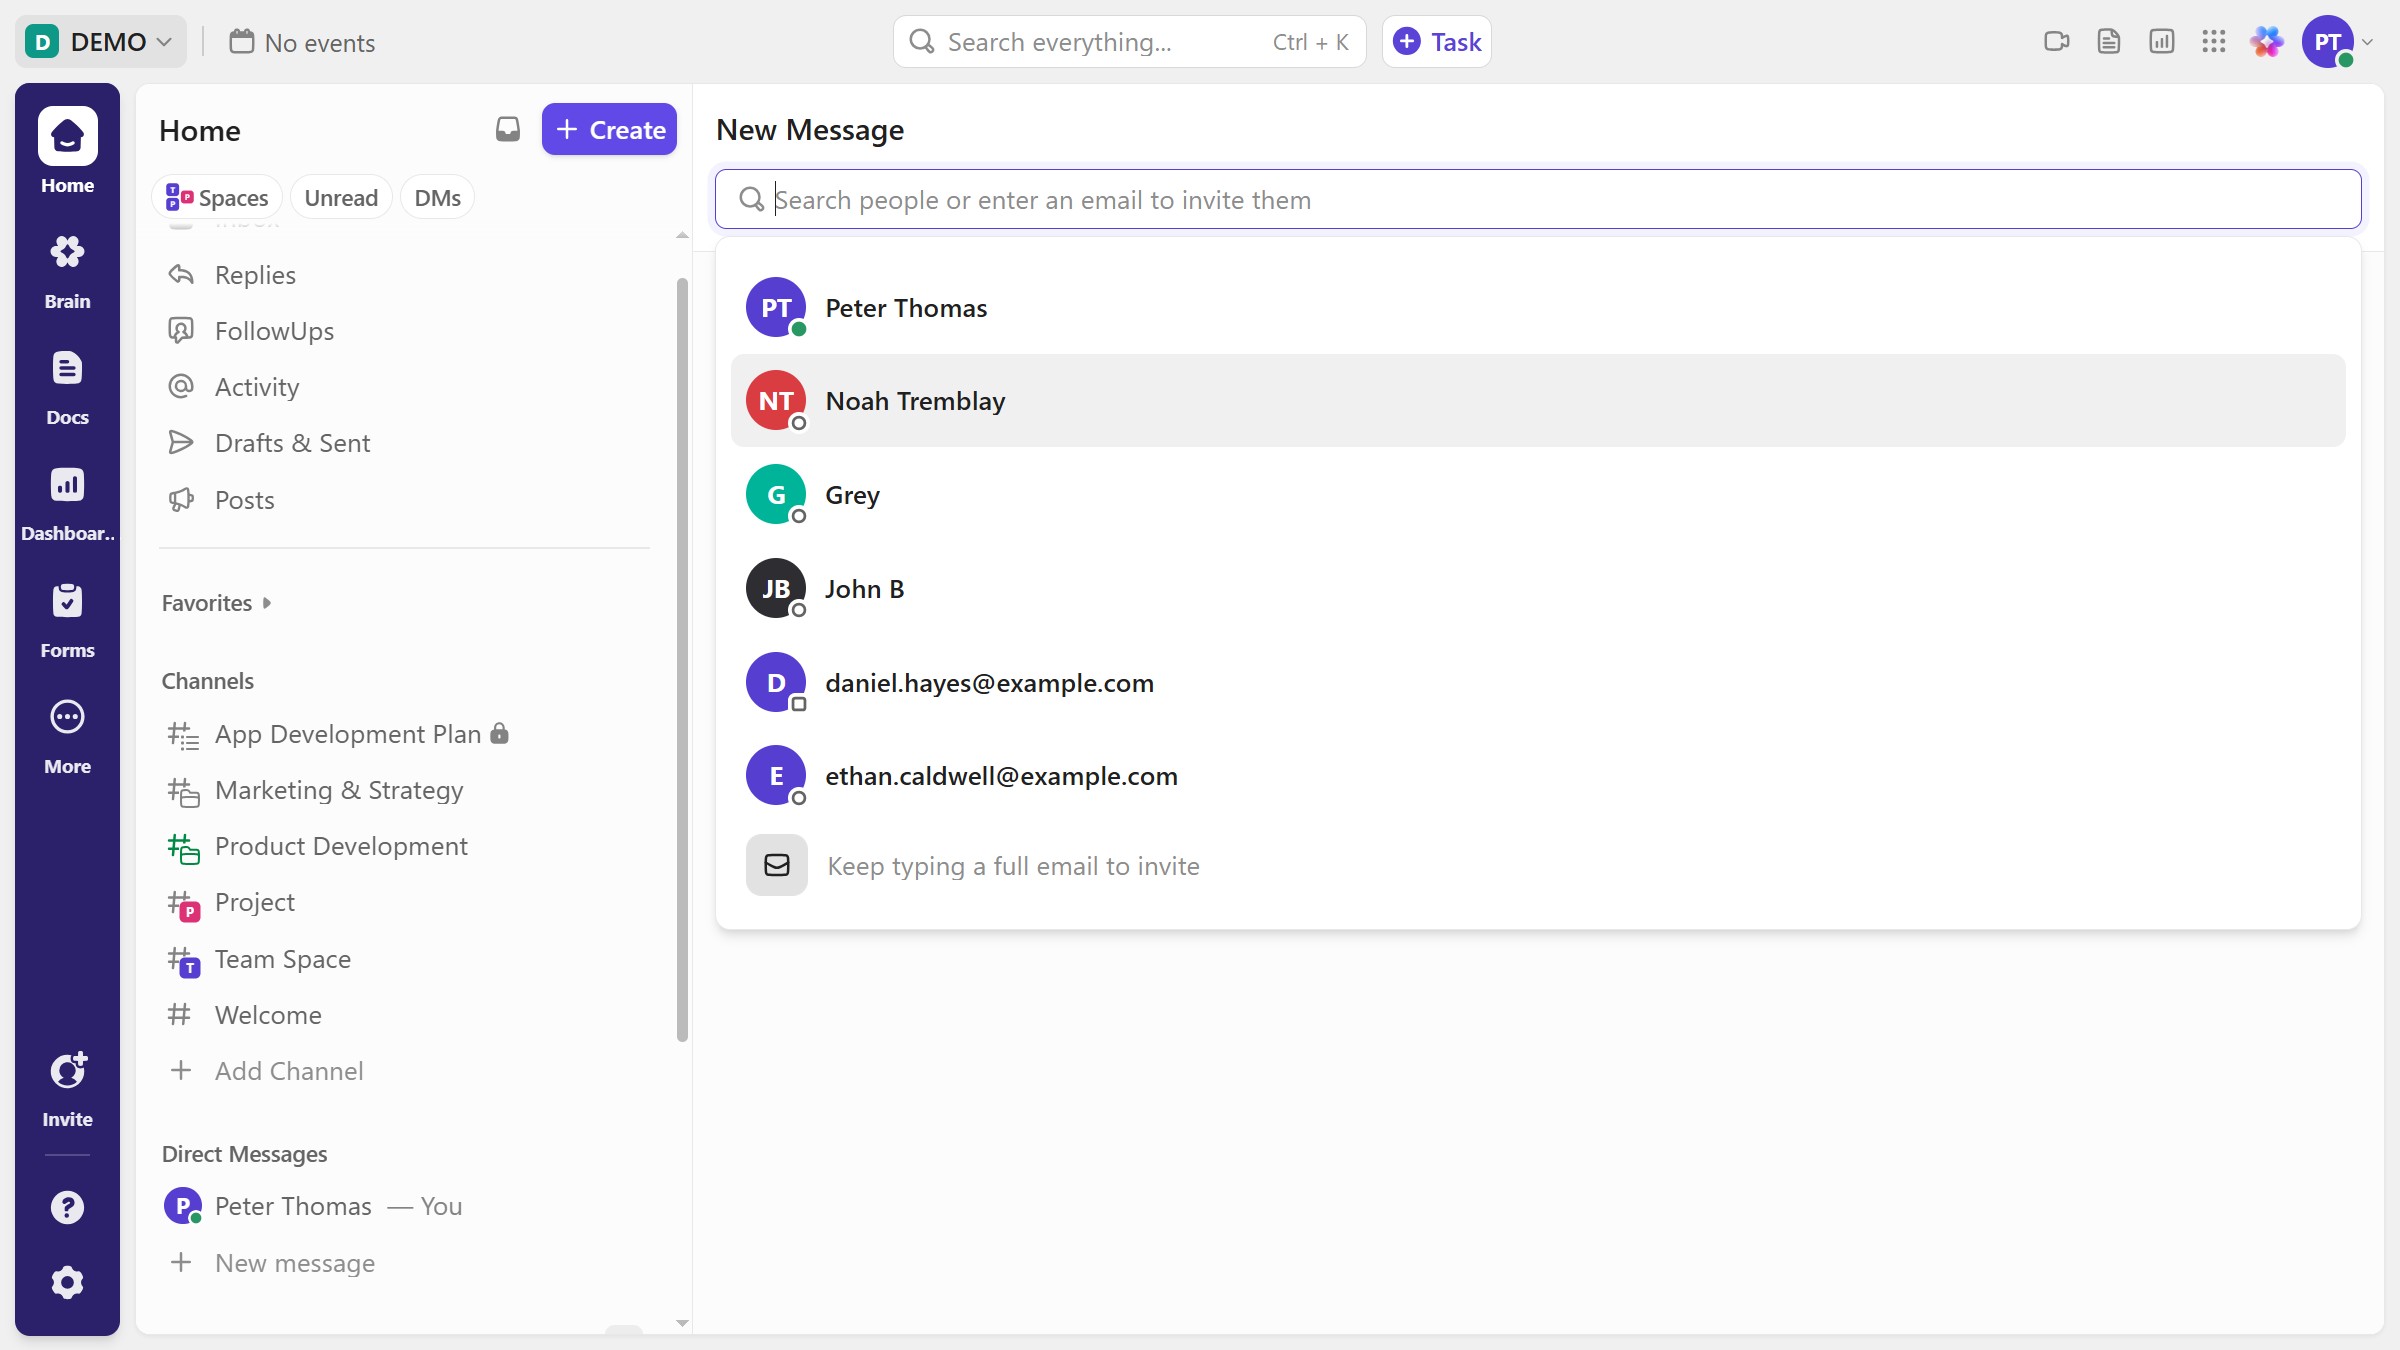Open Dashboards in the left sidebar
Screen dimensions: 2400x1350
[67, 503]
